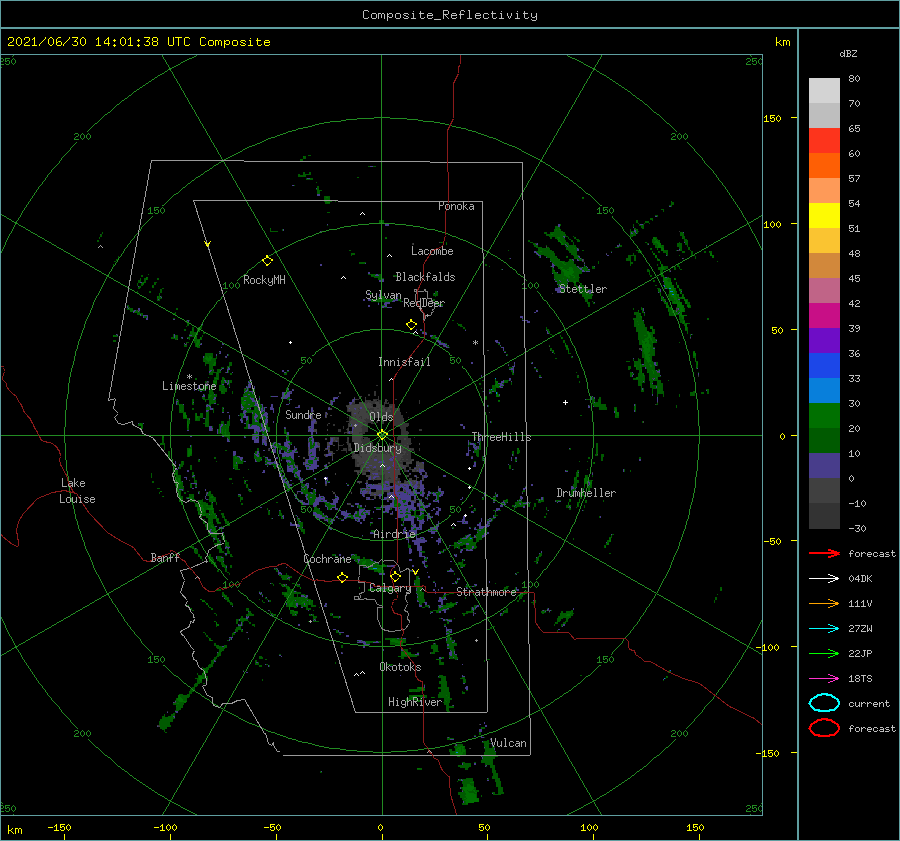Click the radar center marker near Olds
The height and width of the screenshot is (841, 900).
382,435
